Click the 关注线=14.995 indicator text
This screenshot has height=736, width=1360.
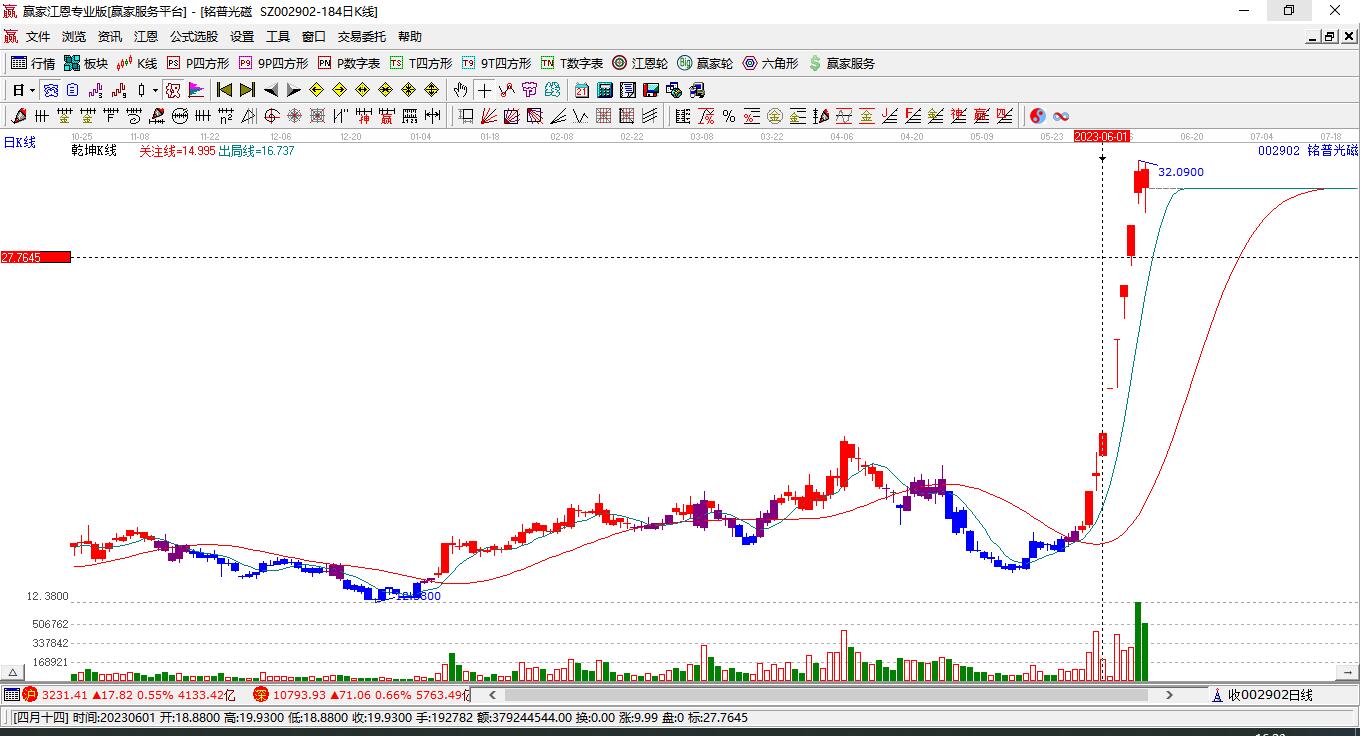[x=177, y=151]
